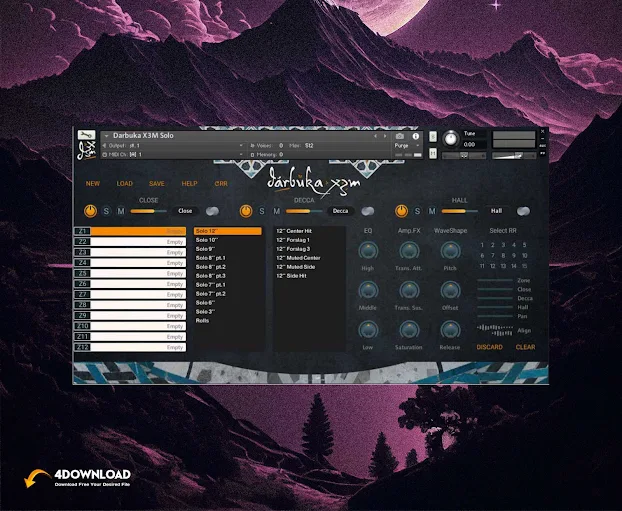Click the LOAD button
This screenshot has width=622, height=511.
point(125,184)
